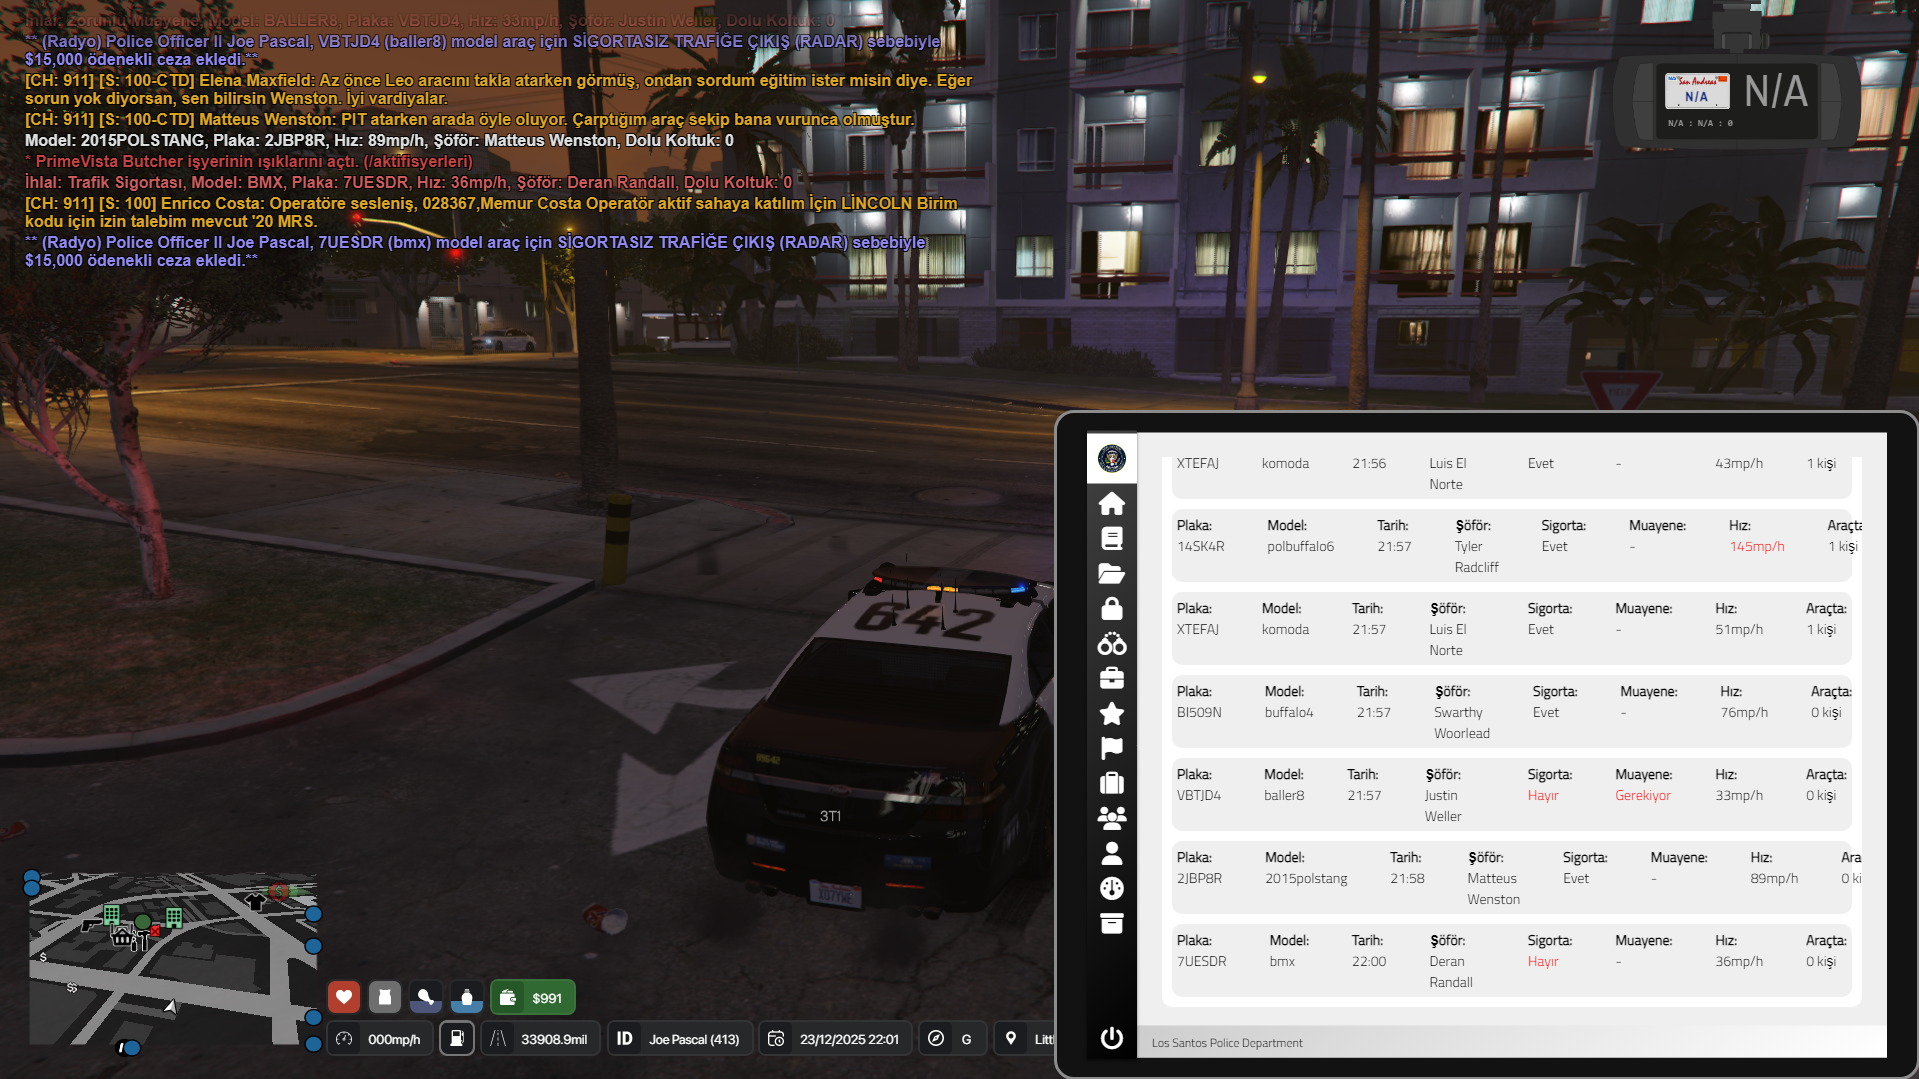Image resolution: width=1919 pixels, height=1079 pixels.
Task: Click the road mileage icon
Action: coord(498,1039)
